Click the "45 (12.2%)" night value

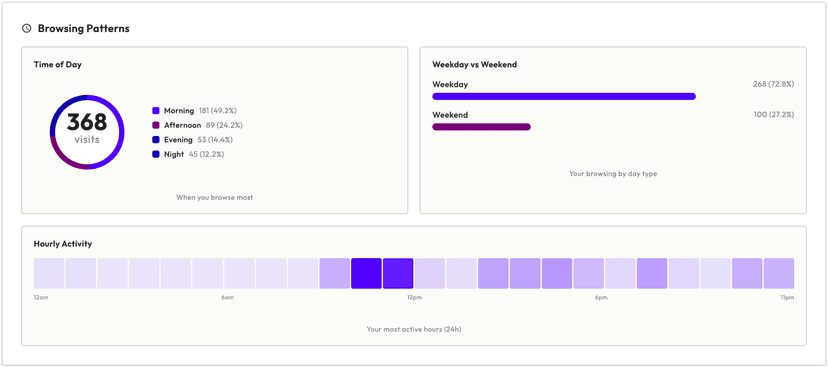point(206,154)
